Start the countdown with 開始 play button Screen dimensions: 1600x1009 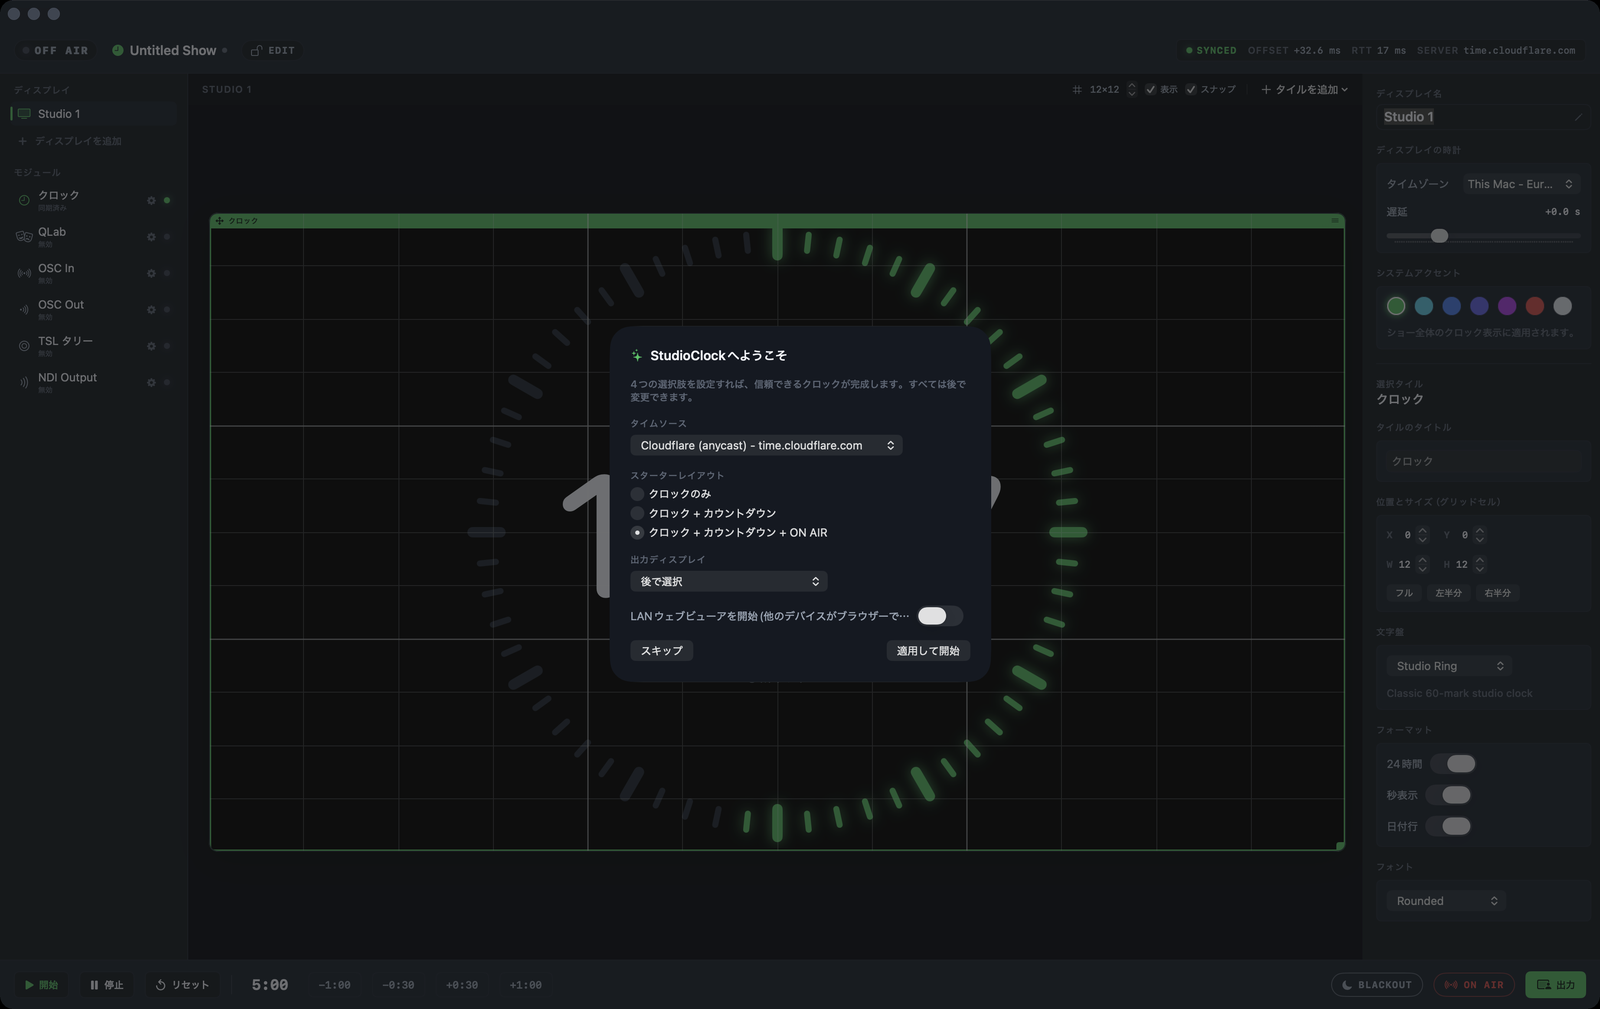[41, 985]
